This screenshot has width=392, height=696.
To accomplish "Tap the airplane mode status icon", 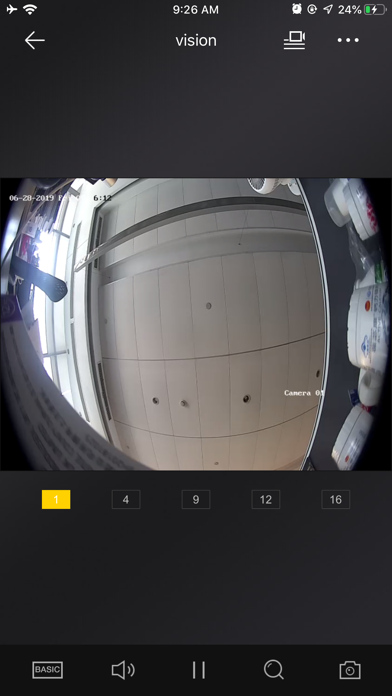I will (12, 9).
